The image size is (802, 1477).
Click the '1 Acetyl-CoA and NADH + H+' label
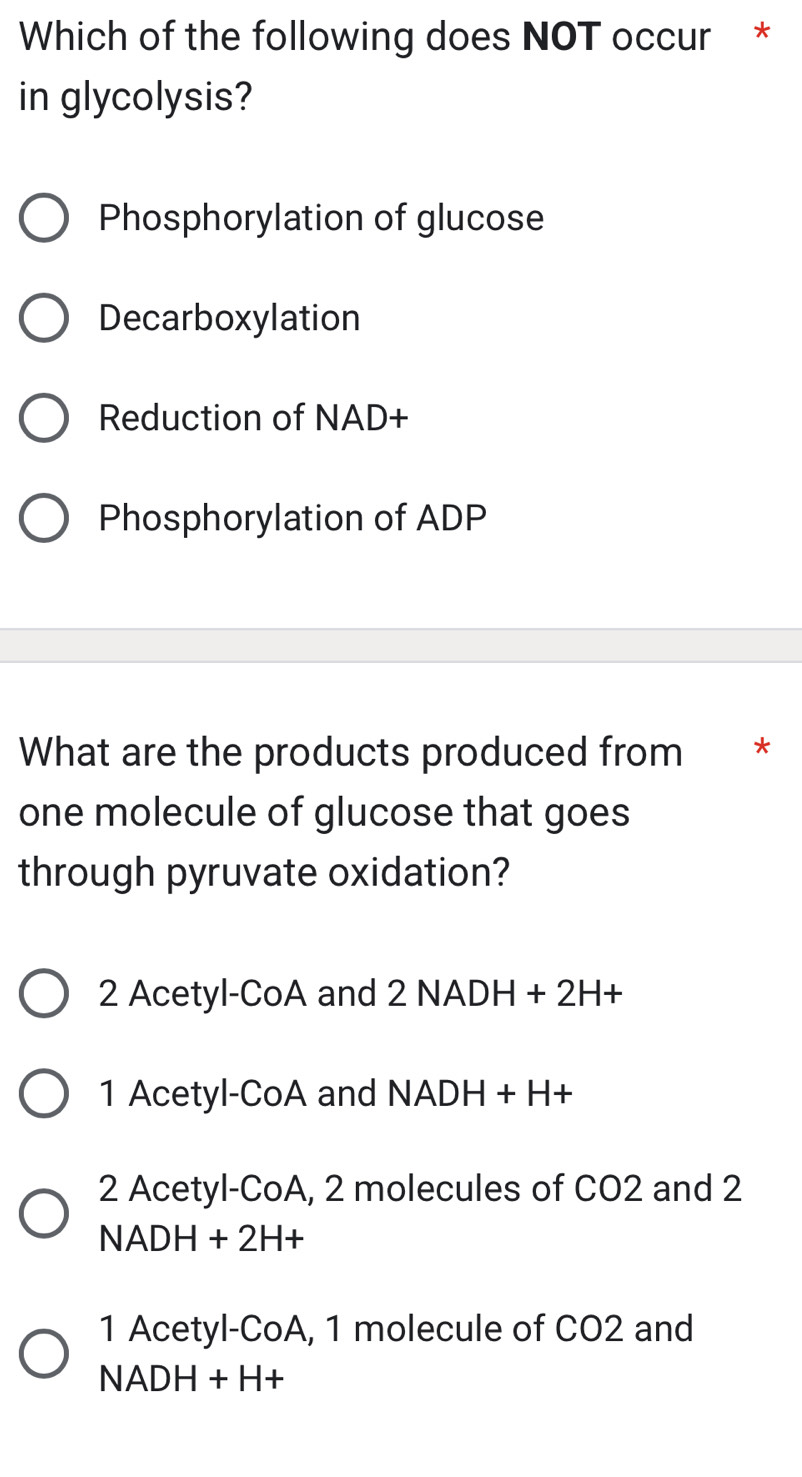335,1092
